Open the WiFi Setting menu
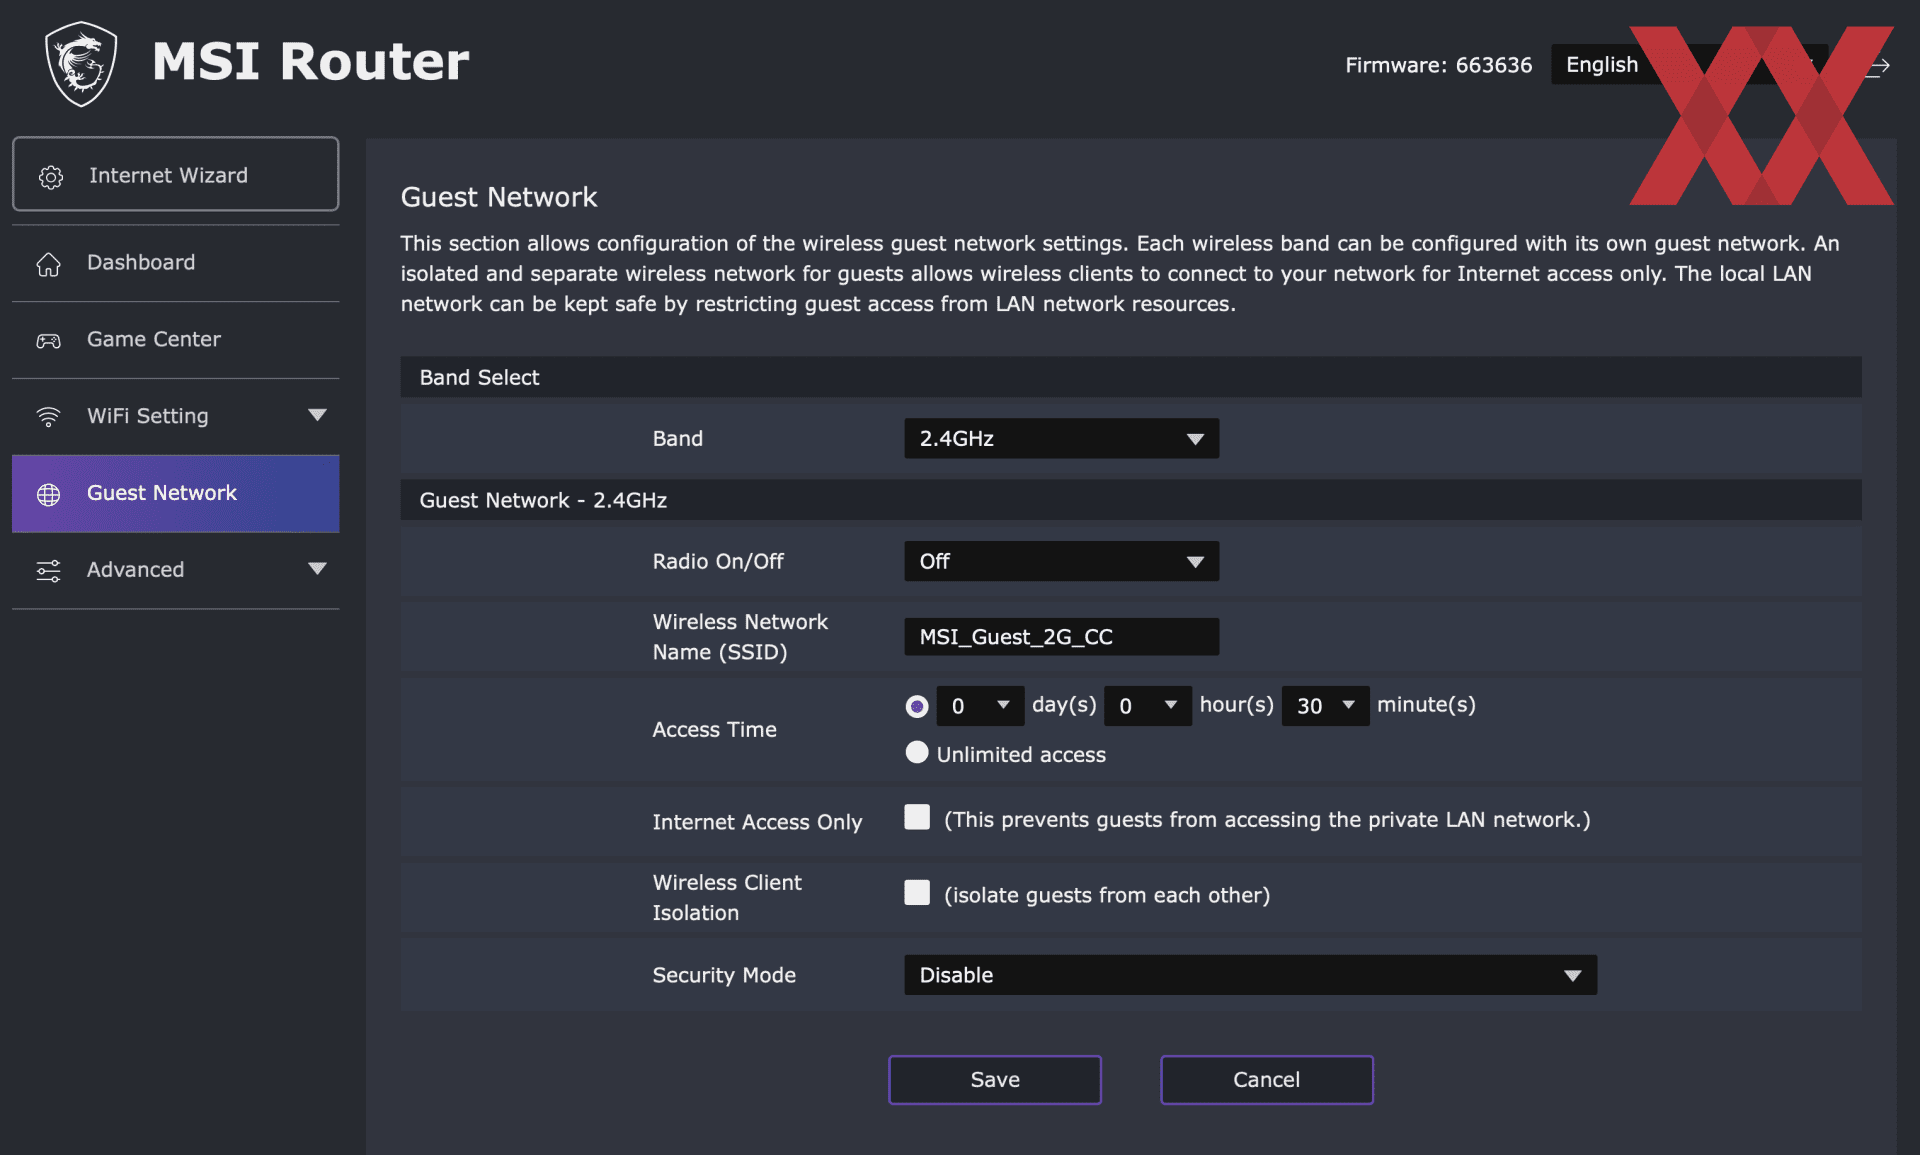Screen dimensions: 1920x1155 coord(176,416)
